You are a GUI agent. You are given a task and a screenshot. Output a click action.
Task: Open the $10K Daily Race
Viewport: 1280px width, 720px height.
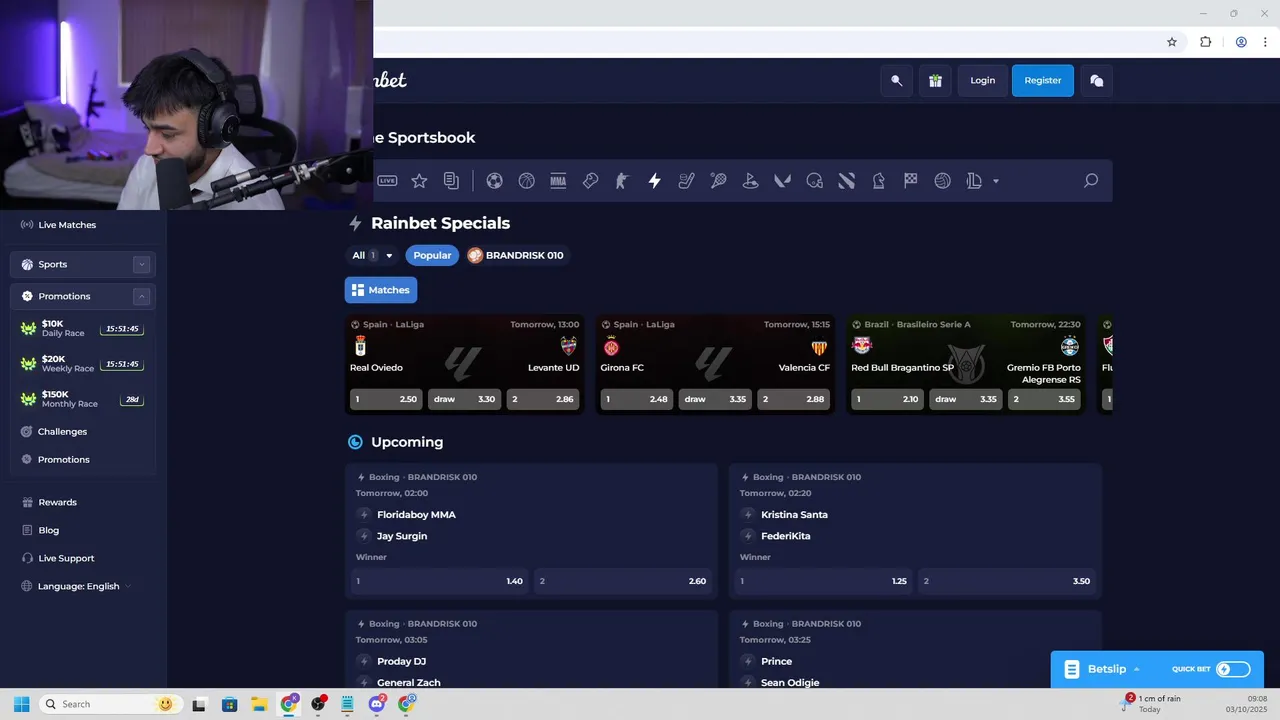point(81,328)
